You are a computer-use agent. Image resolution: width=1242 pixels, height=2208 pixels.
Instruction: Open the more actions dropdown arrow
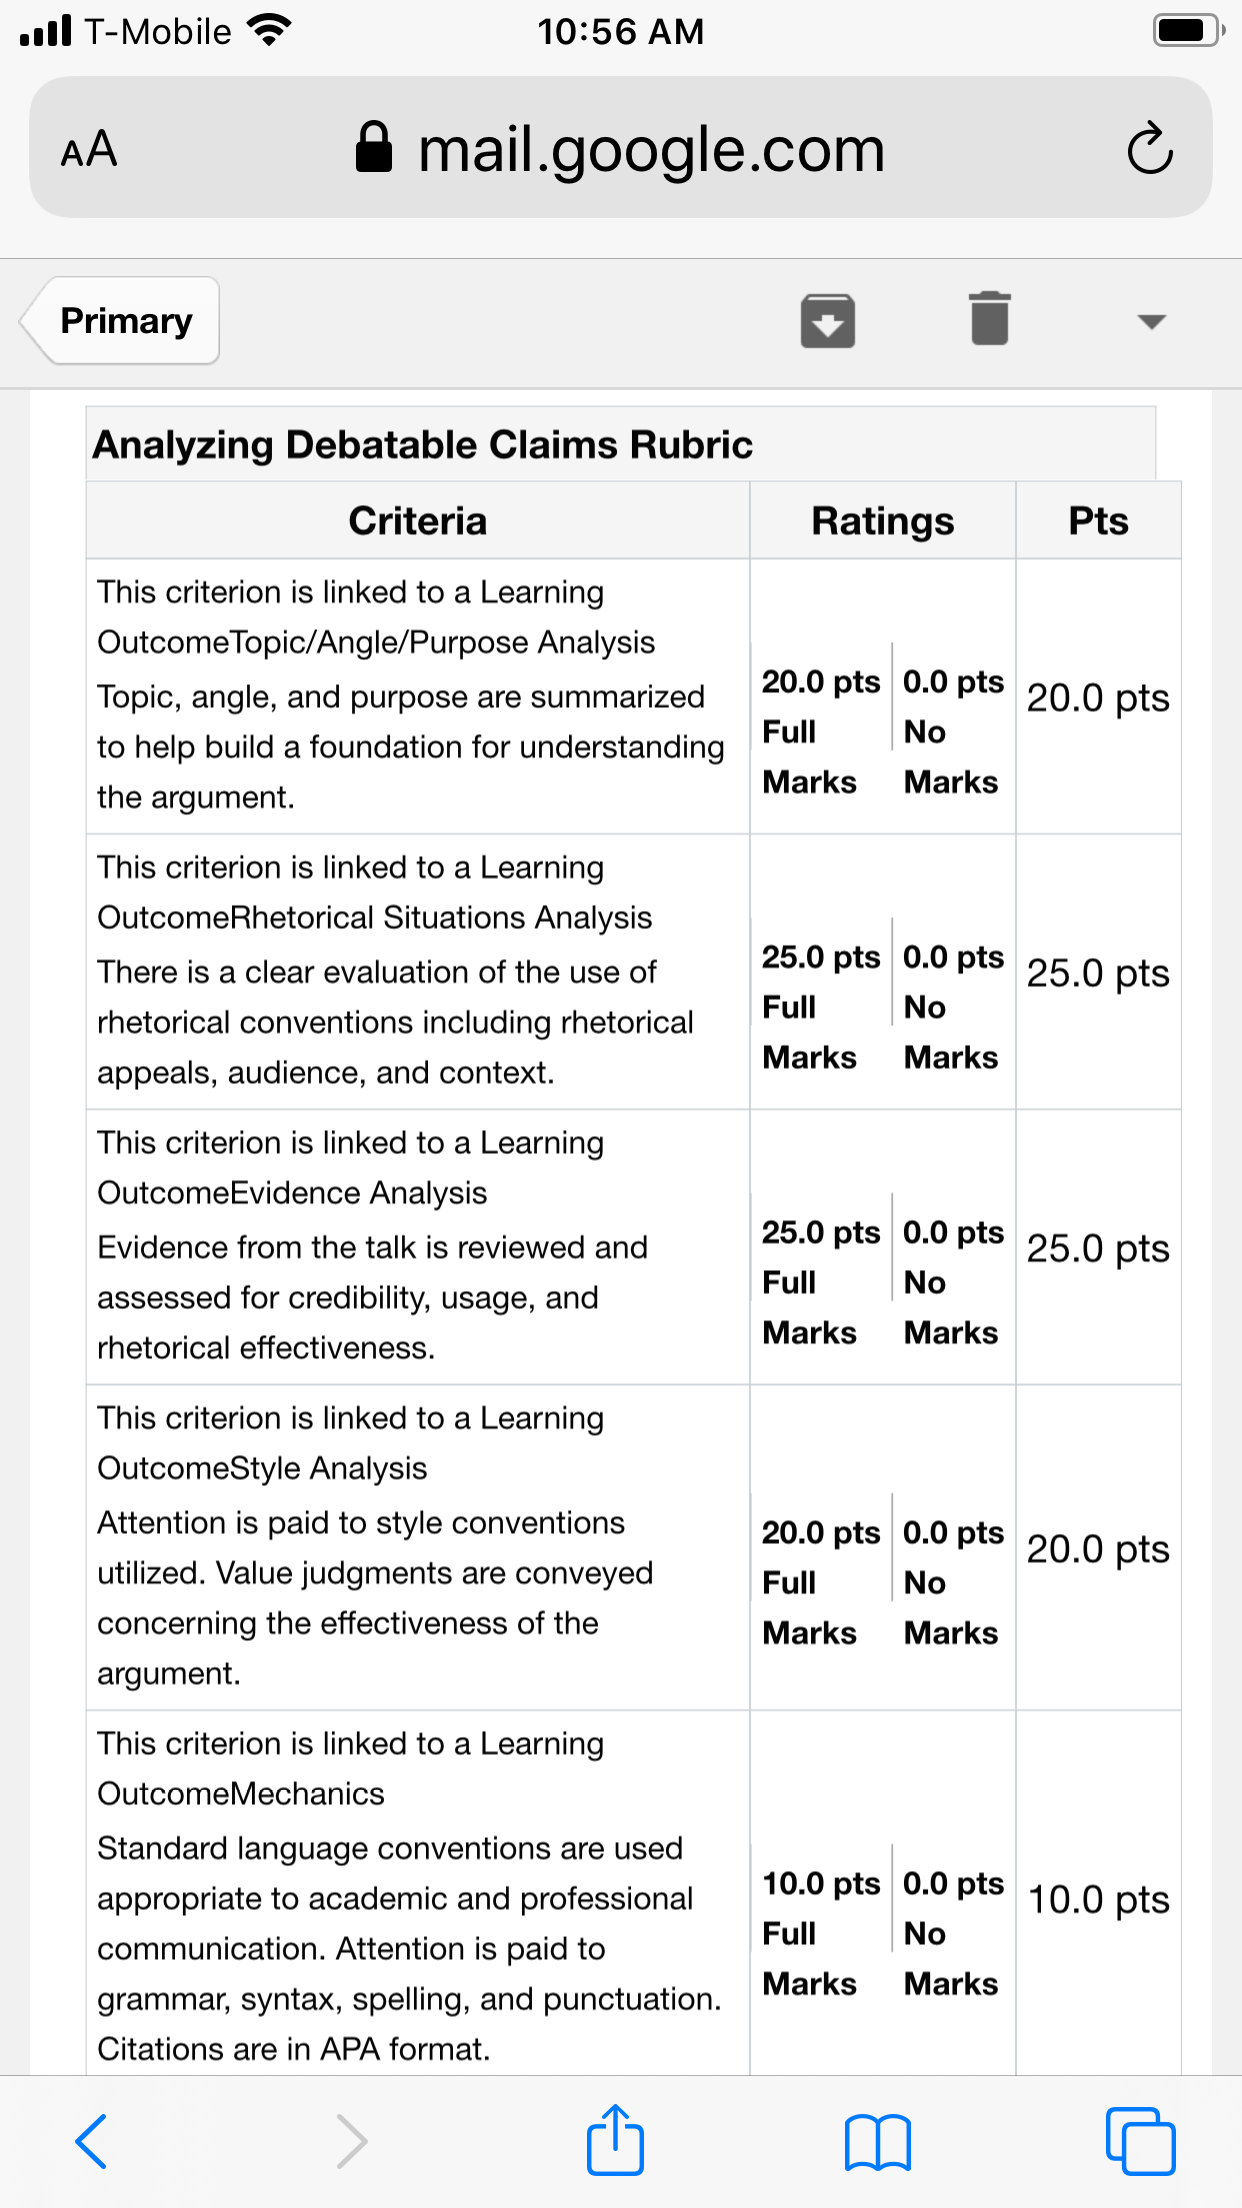coord(1152,321)
